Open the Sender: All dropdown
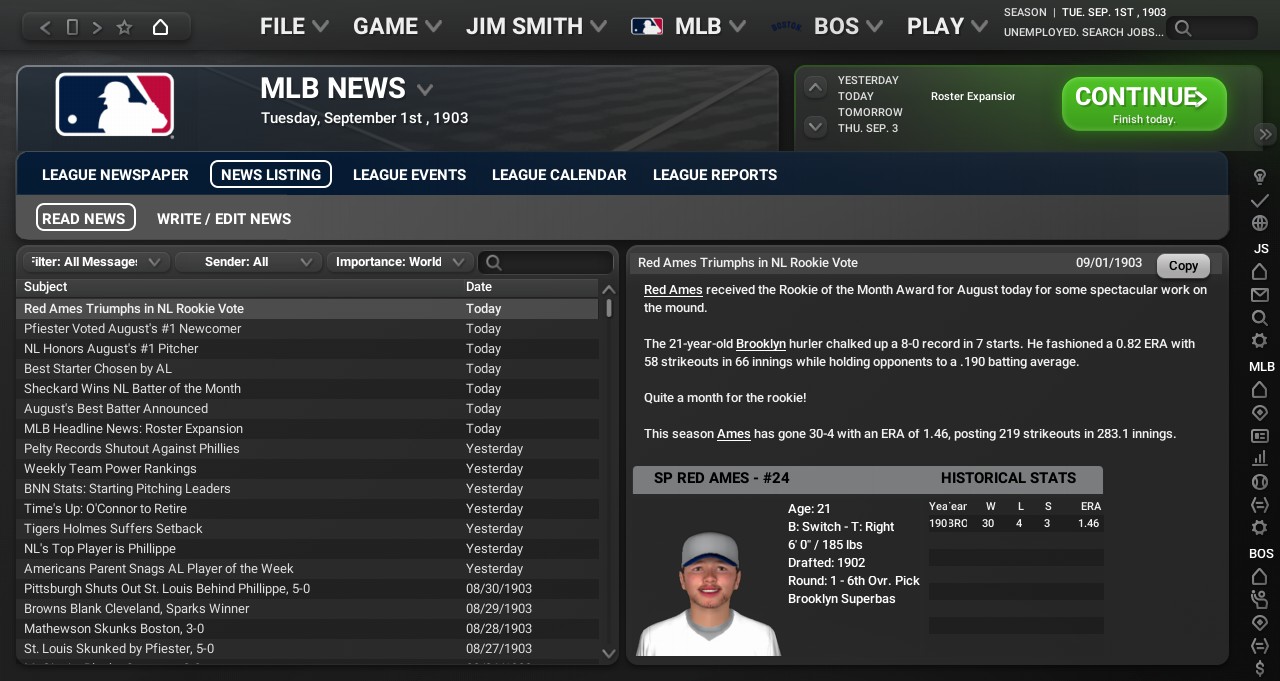1280x681 pixels. (247, 262)
